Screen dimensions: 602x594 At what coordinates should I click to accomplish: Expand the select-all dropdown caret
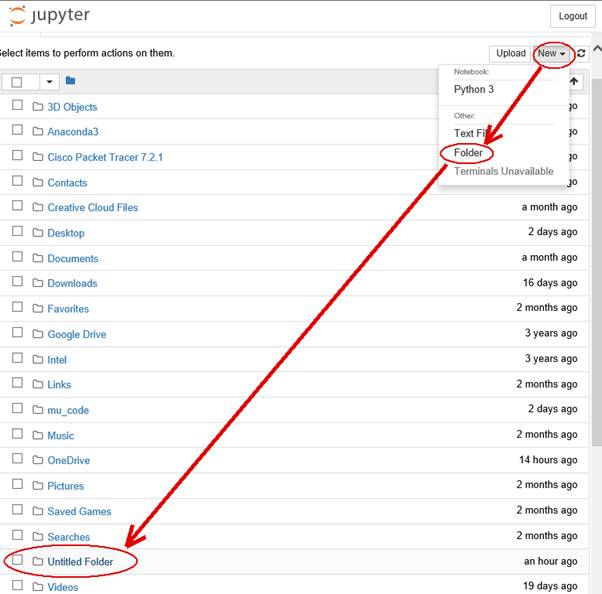(49, 82)
